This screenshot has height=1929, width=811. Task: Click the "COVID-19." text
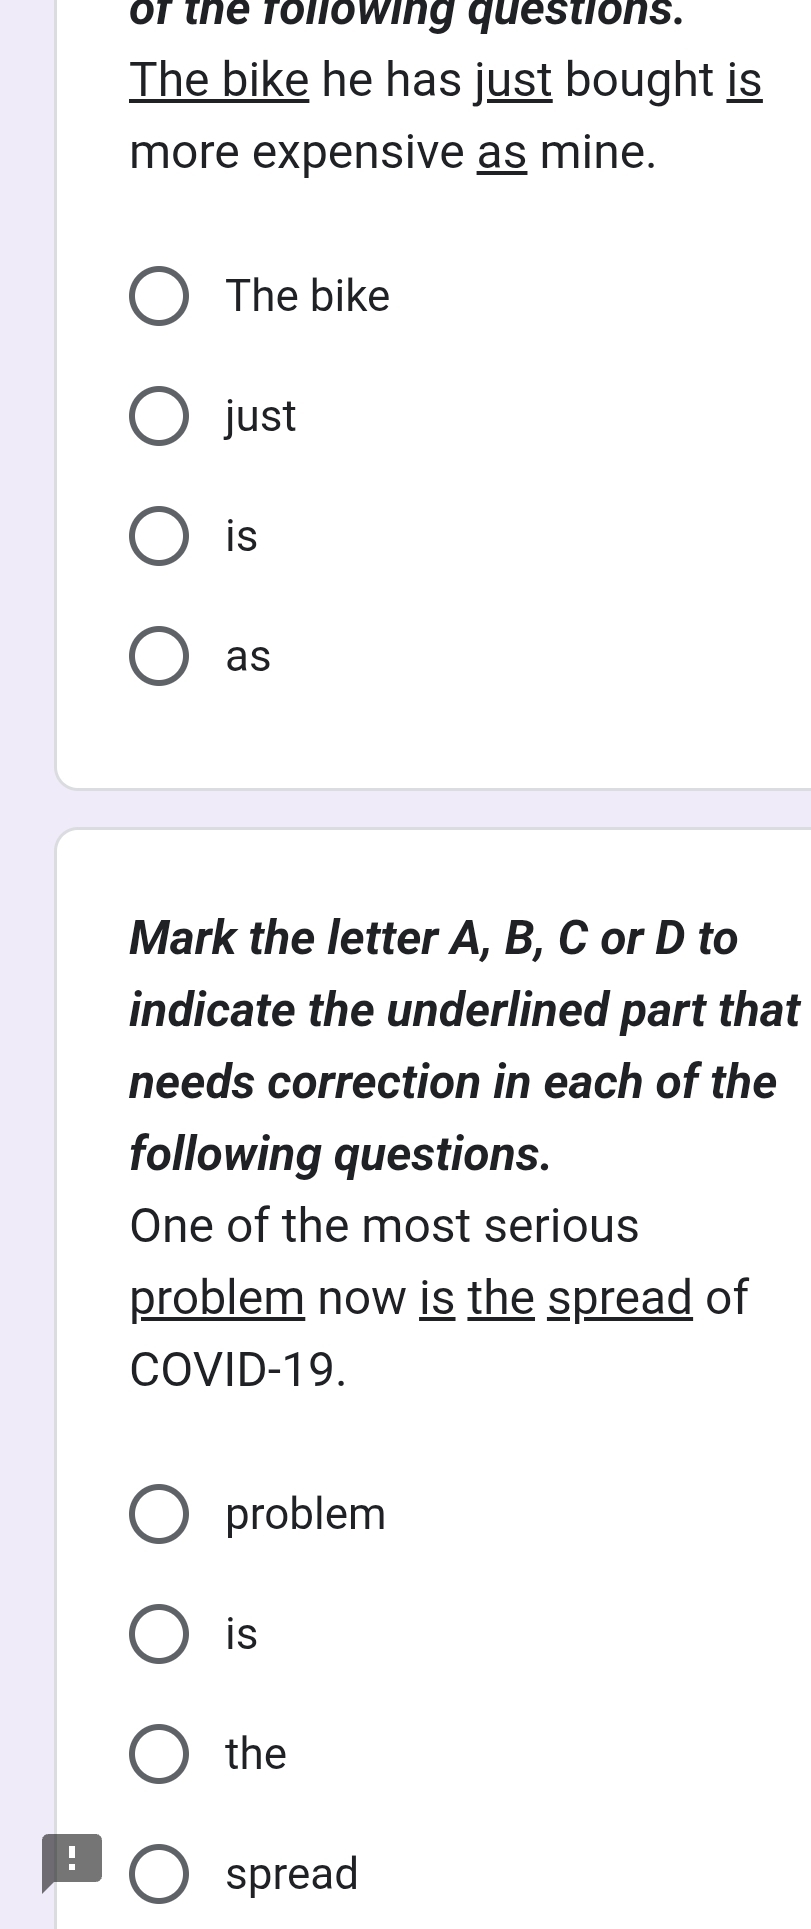[x=238, y=1370]
